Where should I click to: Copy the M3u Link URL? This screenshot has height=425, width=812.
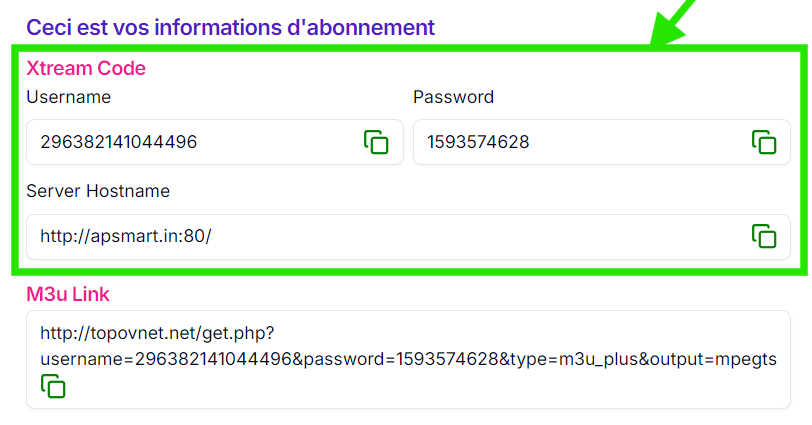point(53,386)
